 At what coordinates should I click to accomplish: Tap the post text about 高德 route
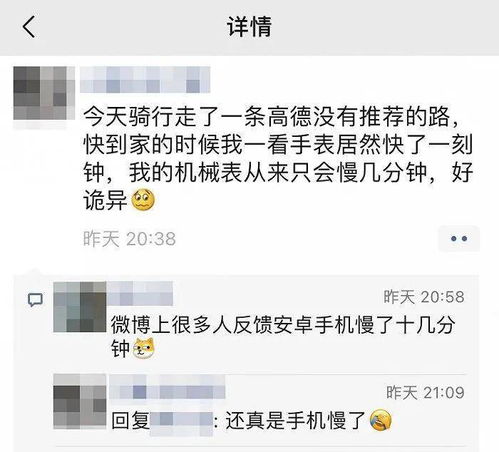pyautogui.click(x=278, y=159)
